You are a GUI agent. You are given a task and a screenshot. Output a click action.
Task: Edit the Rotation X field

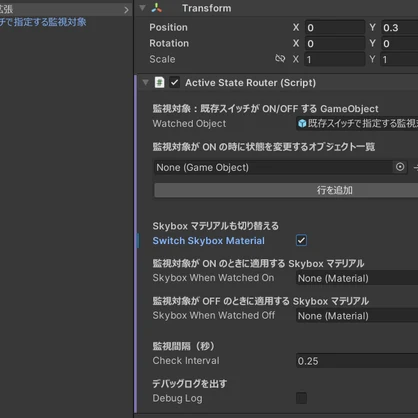(335, 43)
